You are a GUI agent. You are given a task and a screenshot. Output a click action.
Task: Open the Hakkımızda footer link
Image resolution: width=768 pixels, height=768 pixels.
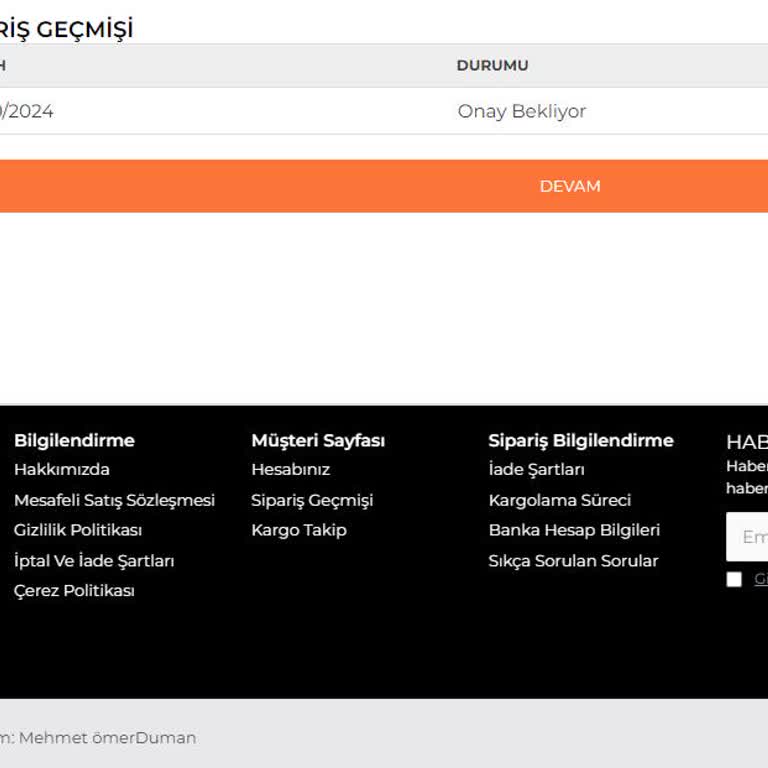click(62, 469)
